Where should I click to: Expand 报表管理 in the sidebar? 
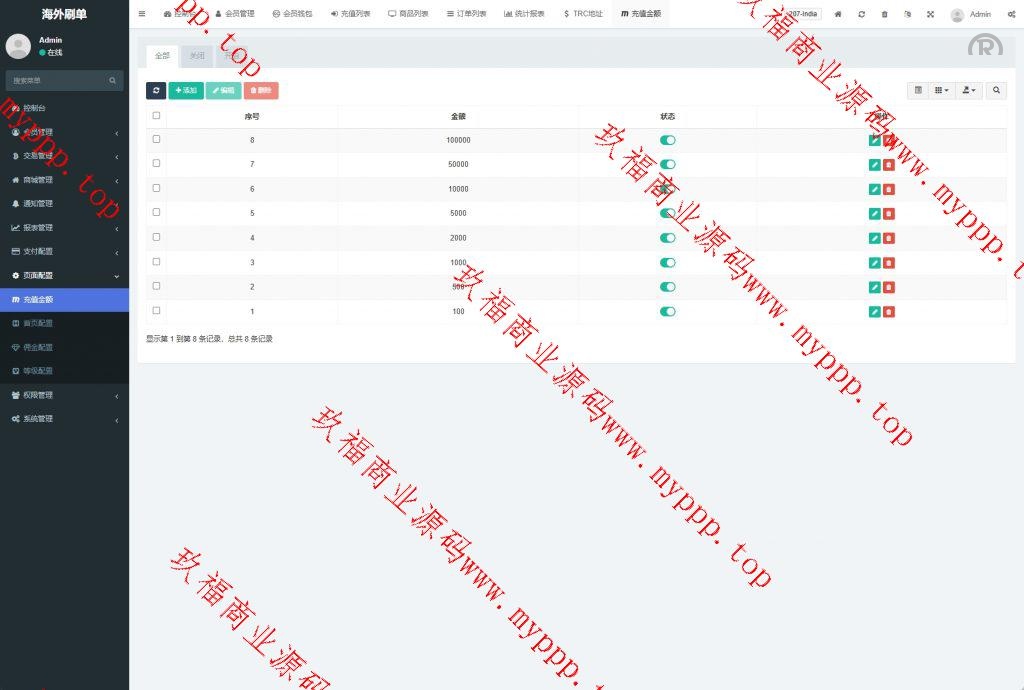[65, 227]
